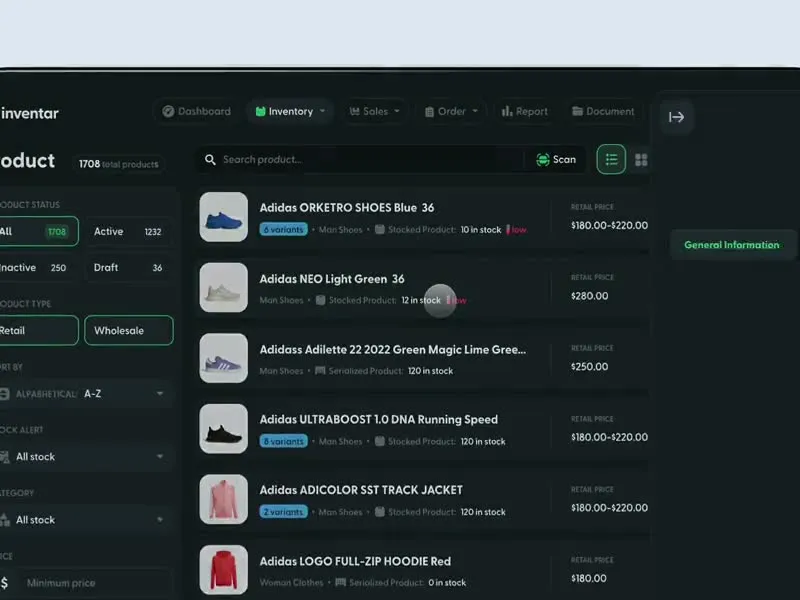This screenshot has height=600, width=800.
Task: Switch to grid view
Action: (x=641, y=160)
